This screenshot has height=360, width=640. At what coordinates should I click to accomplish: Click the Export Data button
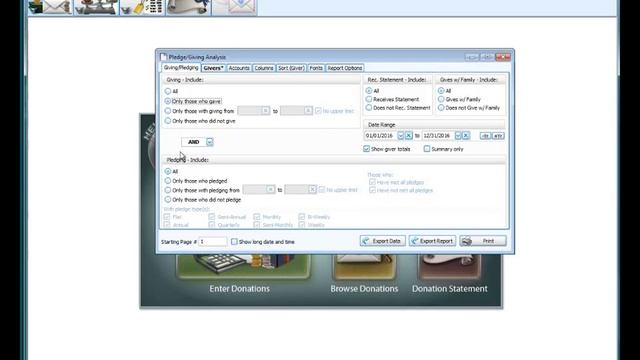point(383,241)
